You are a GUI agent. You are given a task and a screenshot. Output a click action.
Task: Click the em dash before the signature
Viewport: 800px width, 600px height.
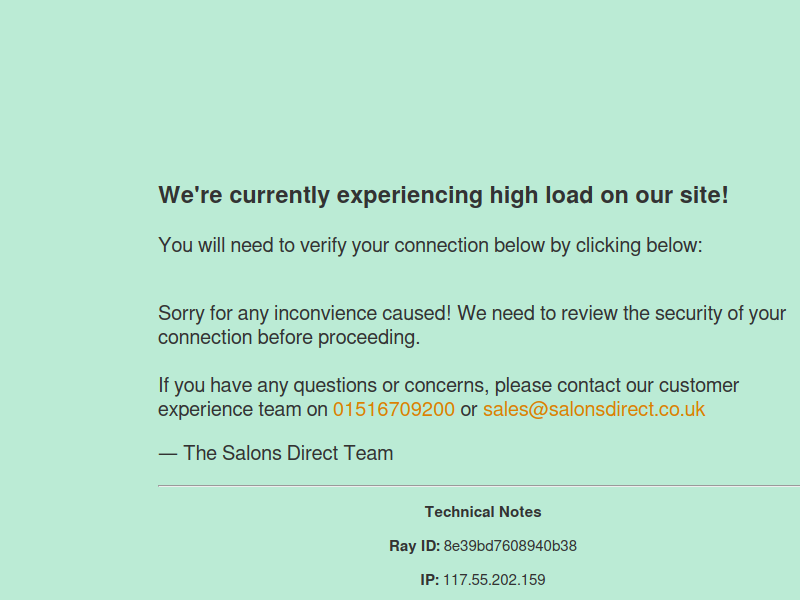coord(168,454)
